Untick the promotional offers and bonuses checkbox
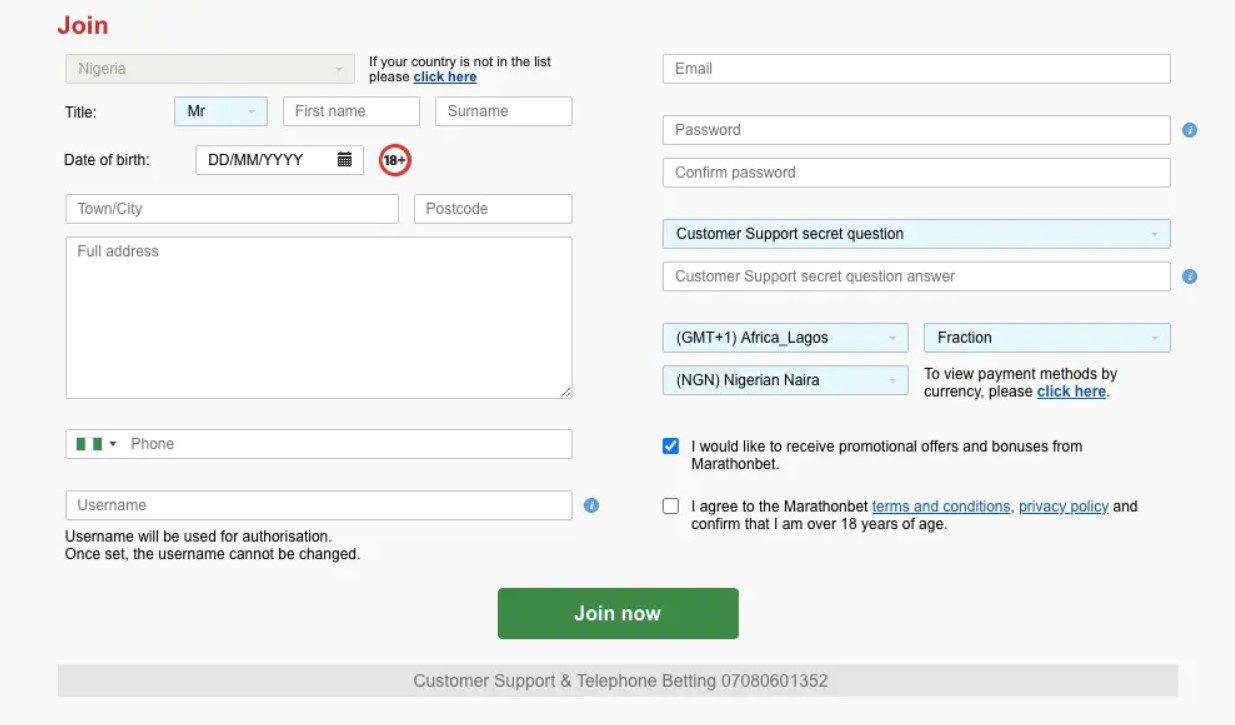 (x=671, y=446)
